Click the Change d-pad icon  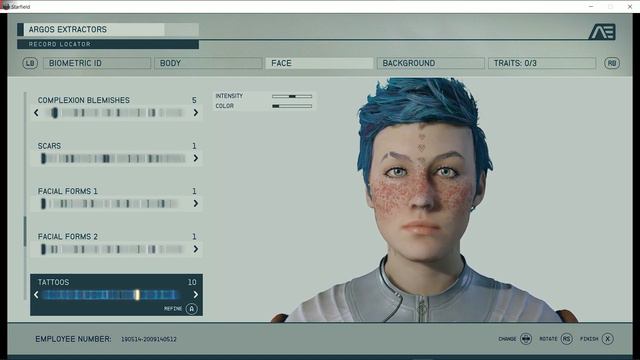(x=526, y=339)
